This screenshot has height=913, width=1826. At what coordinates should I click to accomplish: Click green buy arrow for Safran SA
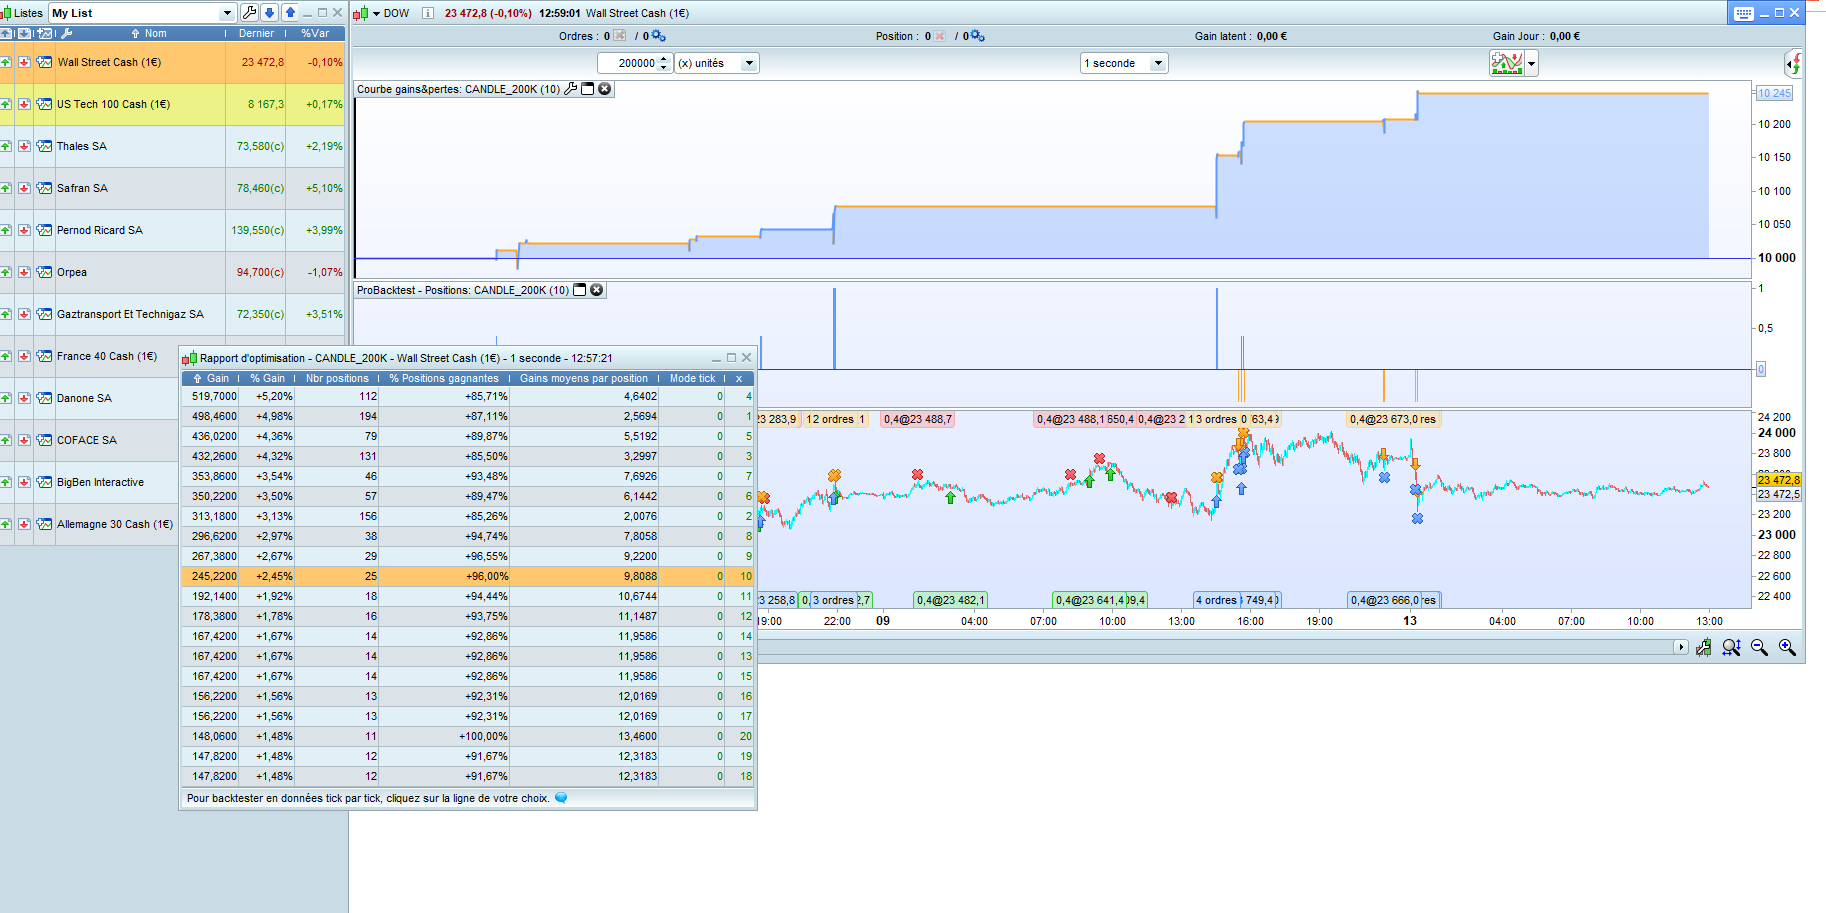6,188
